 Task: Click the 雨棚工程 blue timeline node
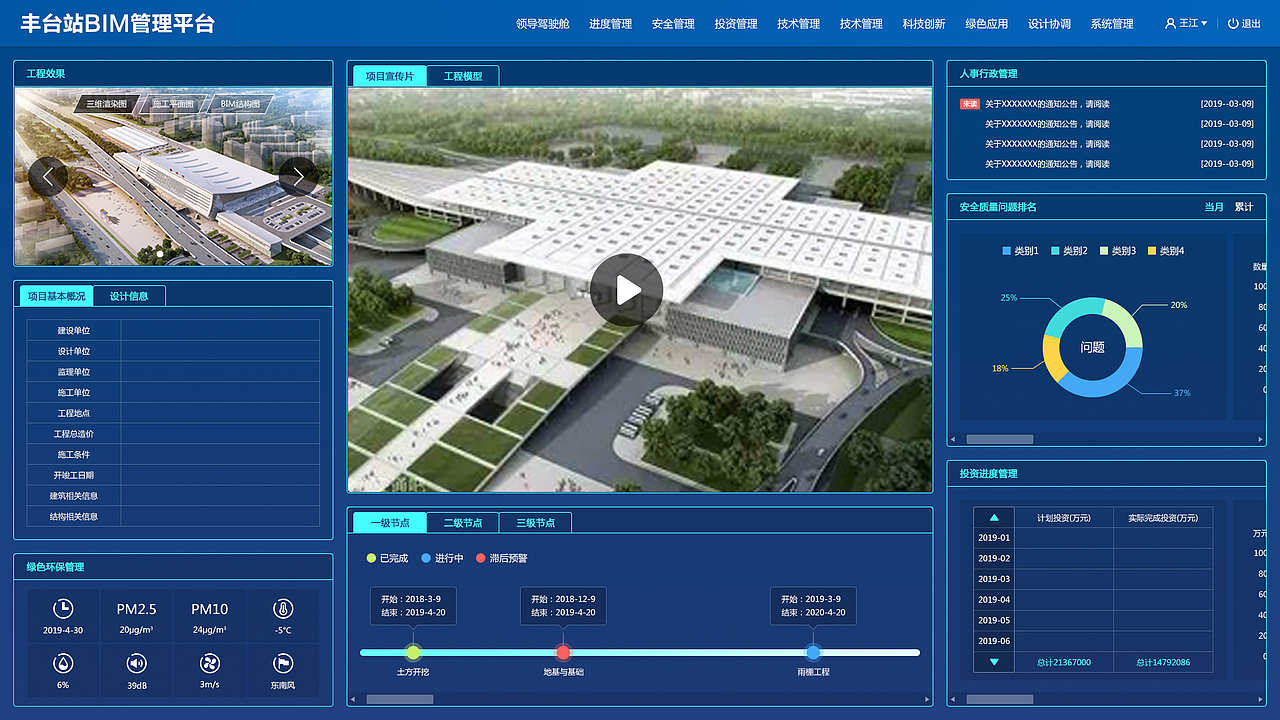point(813,652)
